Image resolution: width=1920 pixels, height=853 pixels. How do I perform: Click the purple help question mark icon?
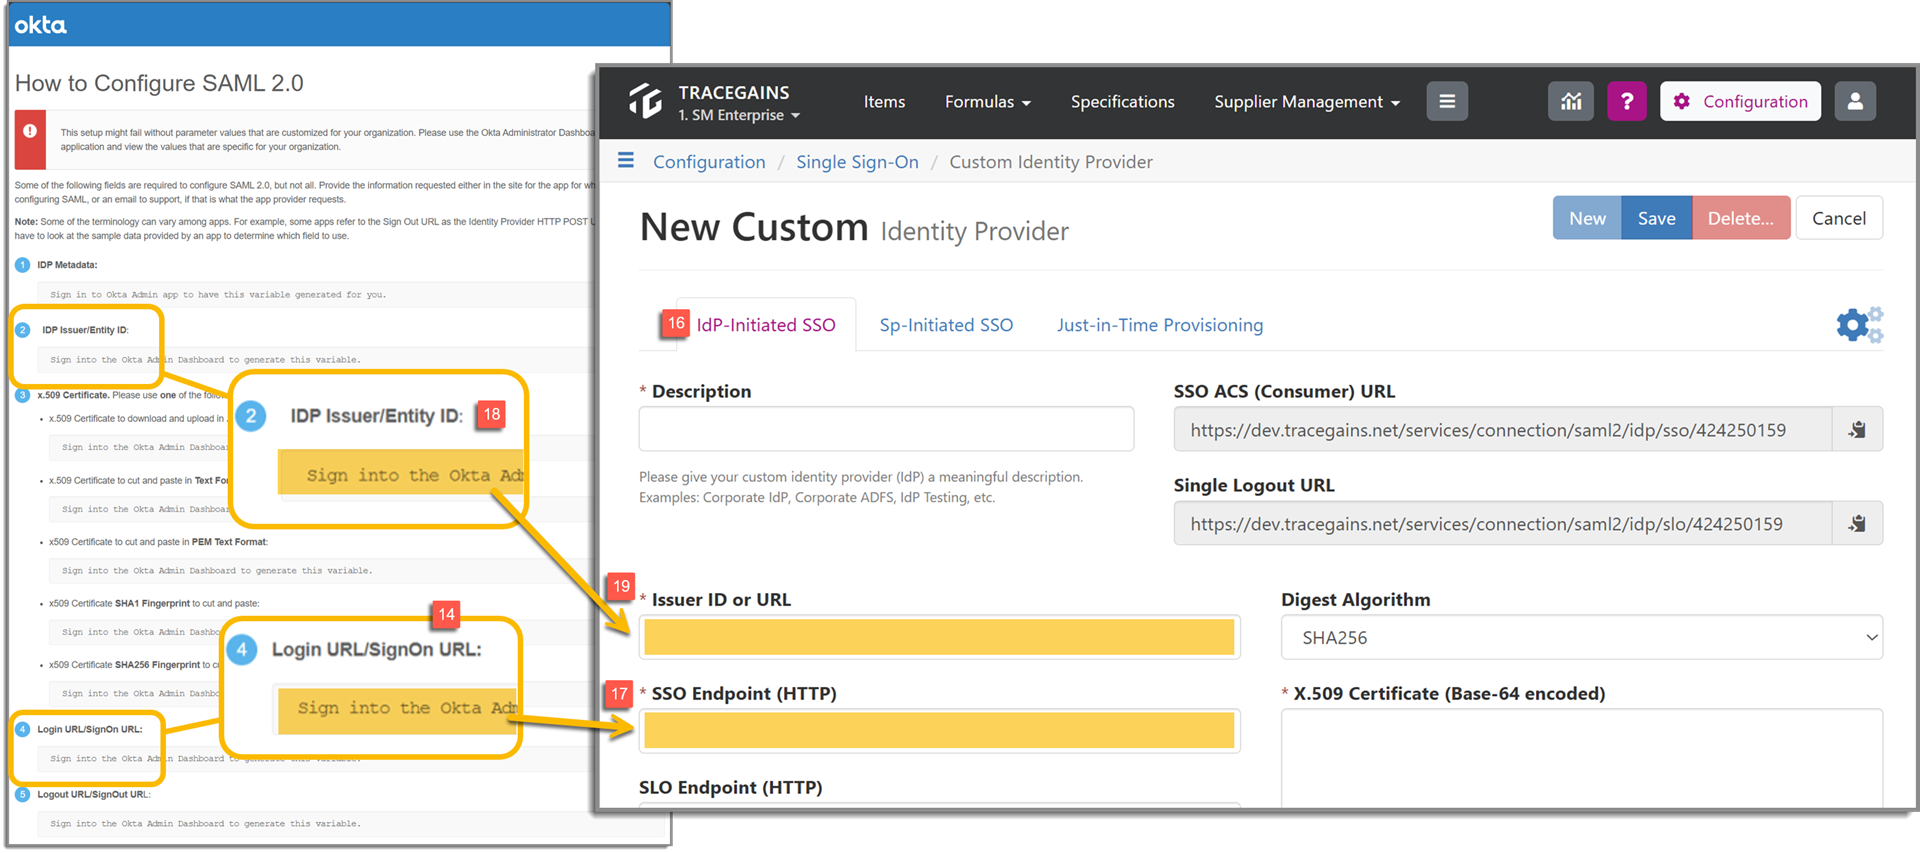tap(1627, 101)
